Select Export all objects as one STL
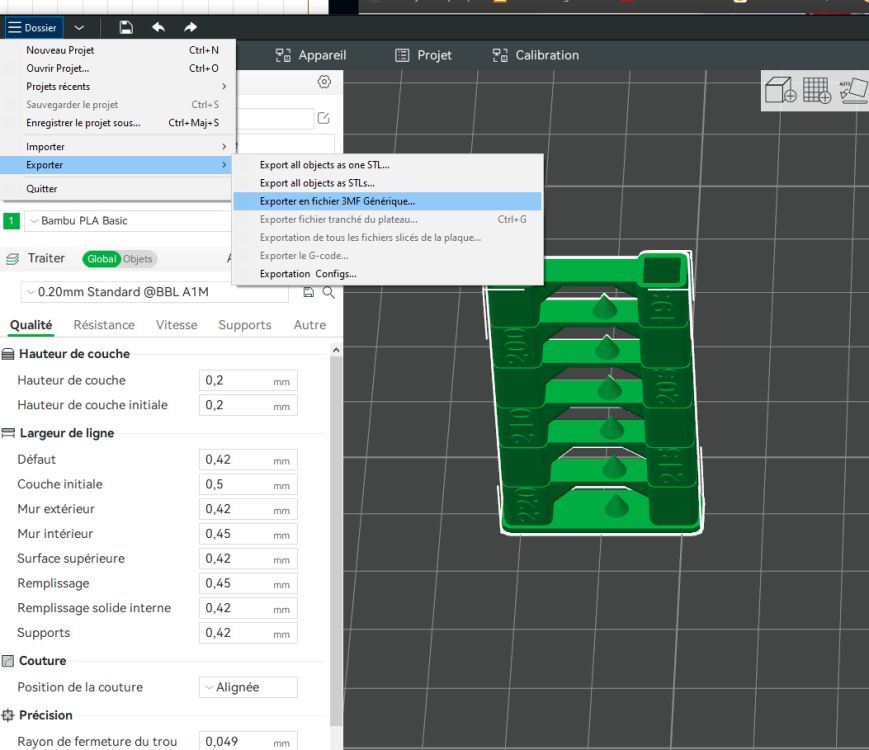This screenshot has height=750, width=869. pos(324,165)
